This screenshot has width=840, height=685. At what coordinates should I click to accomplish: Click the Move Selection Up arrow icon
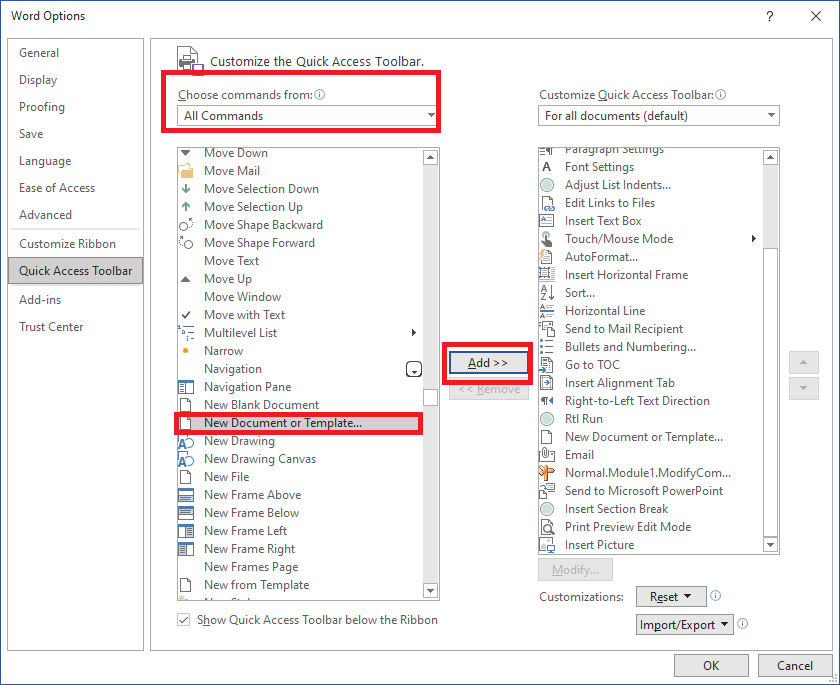(x=186, y=207)
